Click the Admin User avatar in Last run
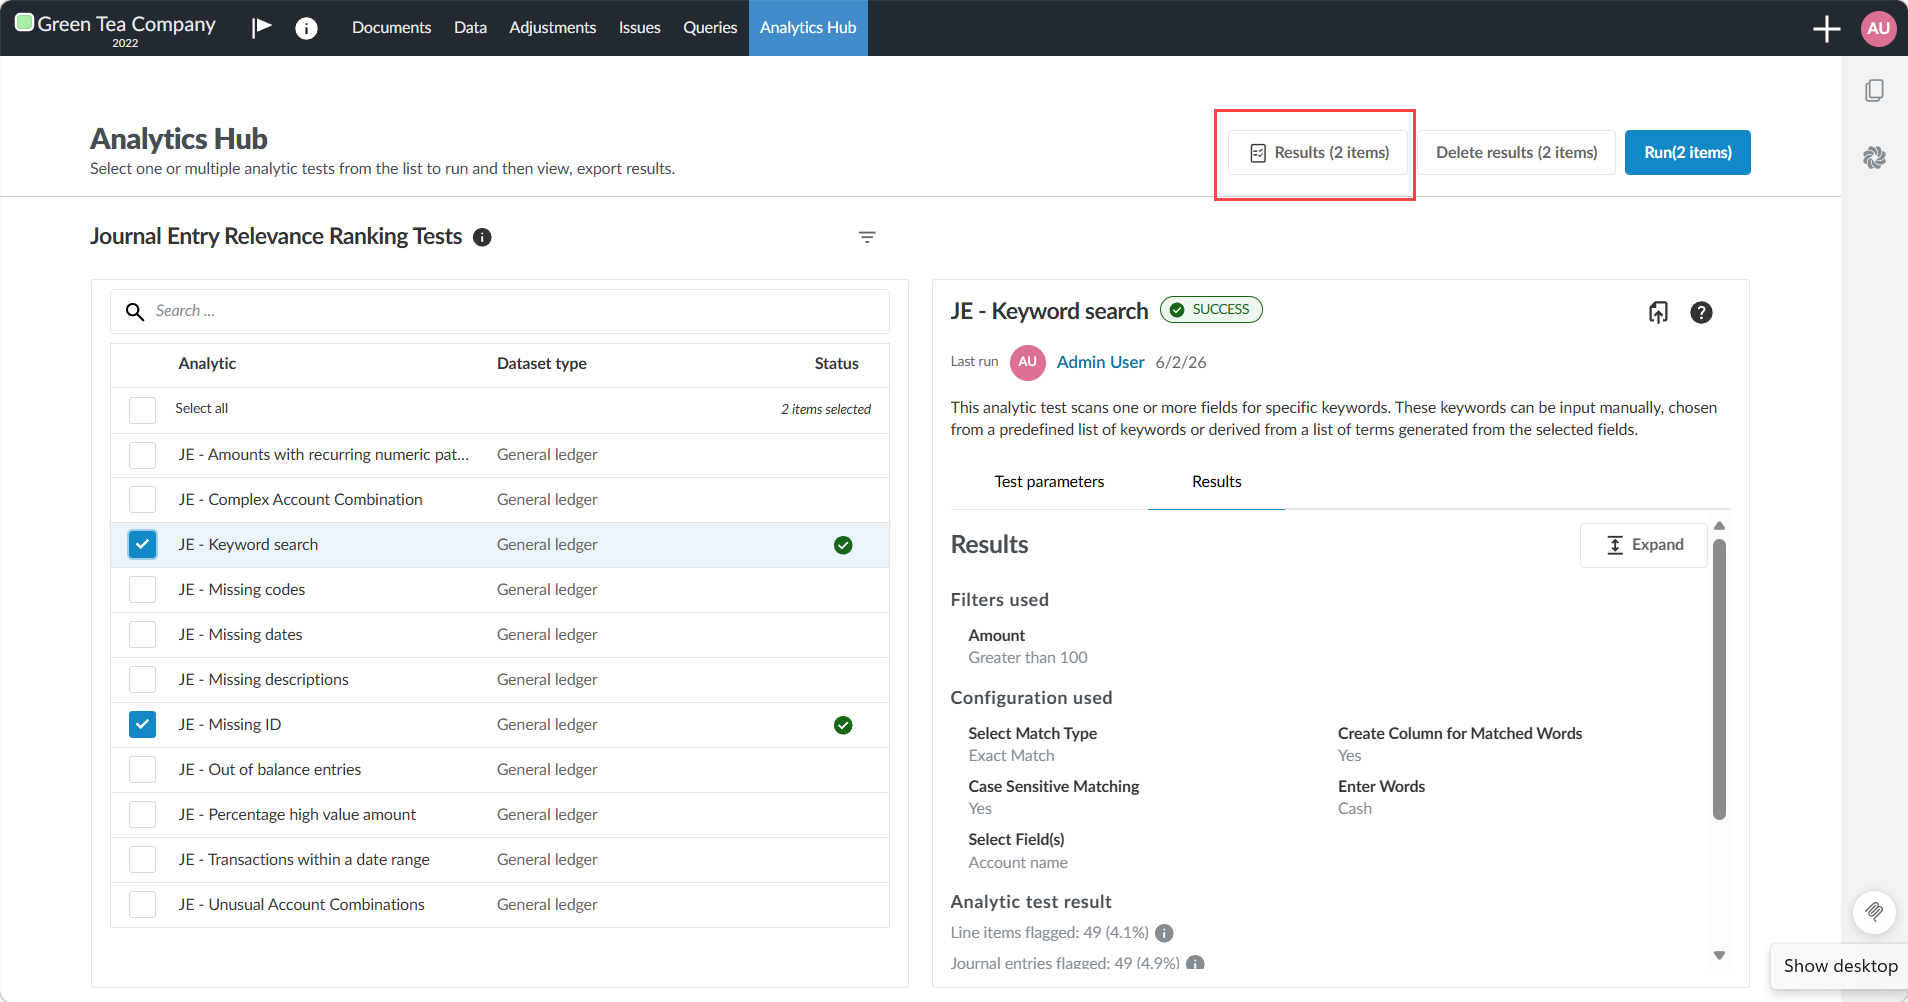Image resolution: width=1908 pixels, height=1002 pixels. (x=1027, y=362)
